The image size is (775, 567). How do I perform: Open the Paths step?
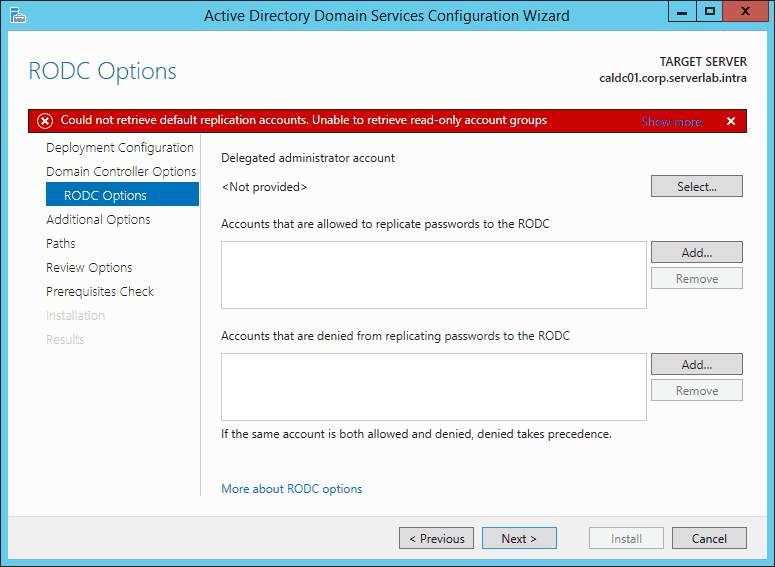[61, 243]
